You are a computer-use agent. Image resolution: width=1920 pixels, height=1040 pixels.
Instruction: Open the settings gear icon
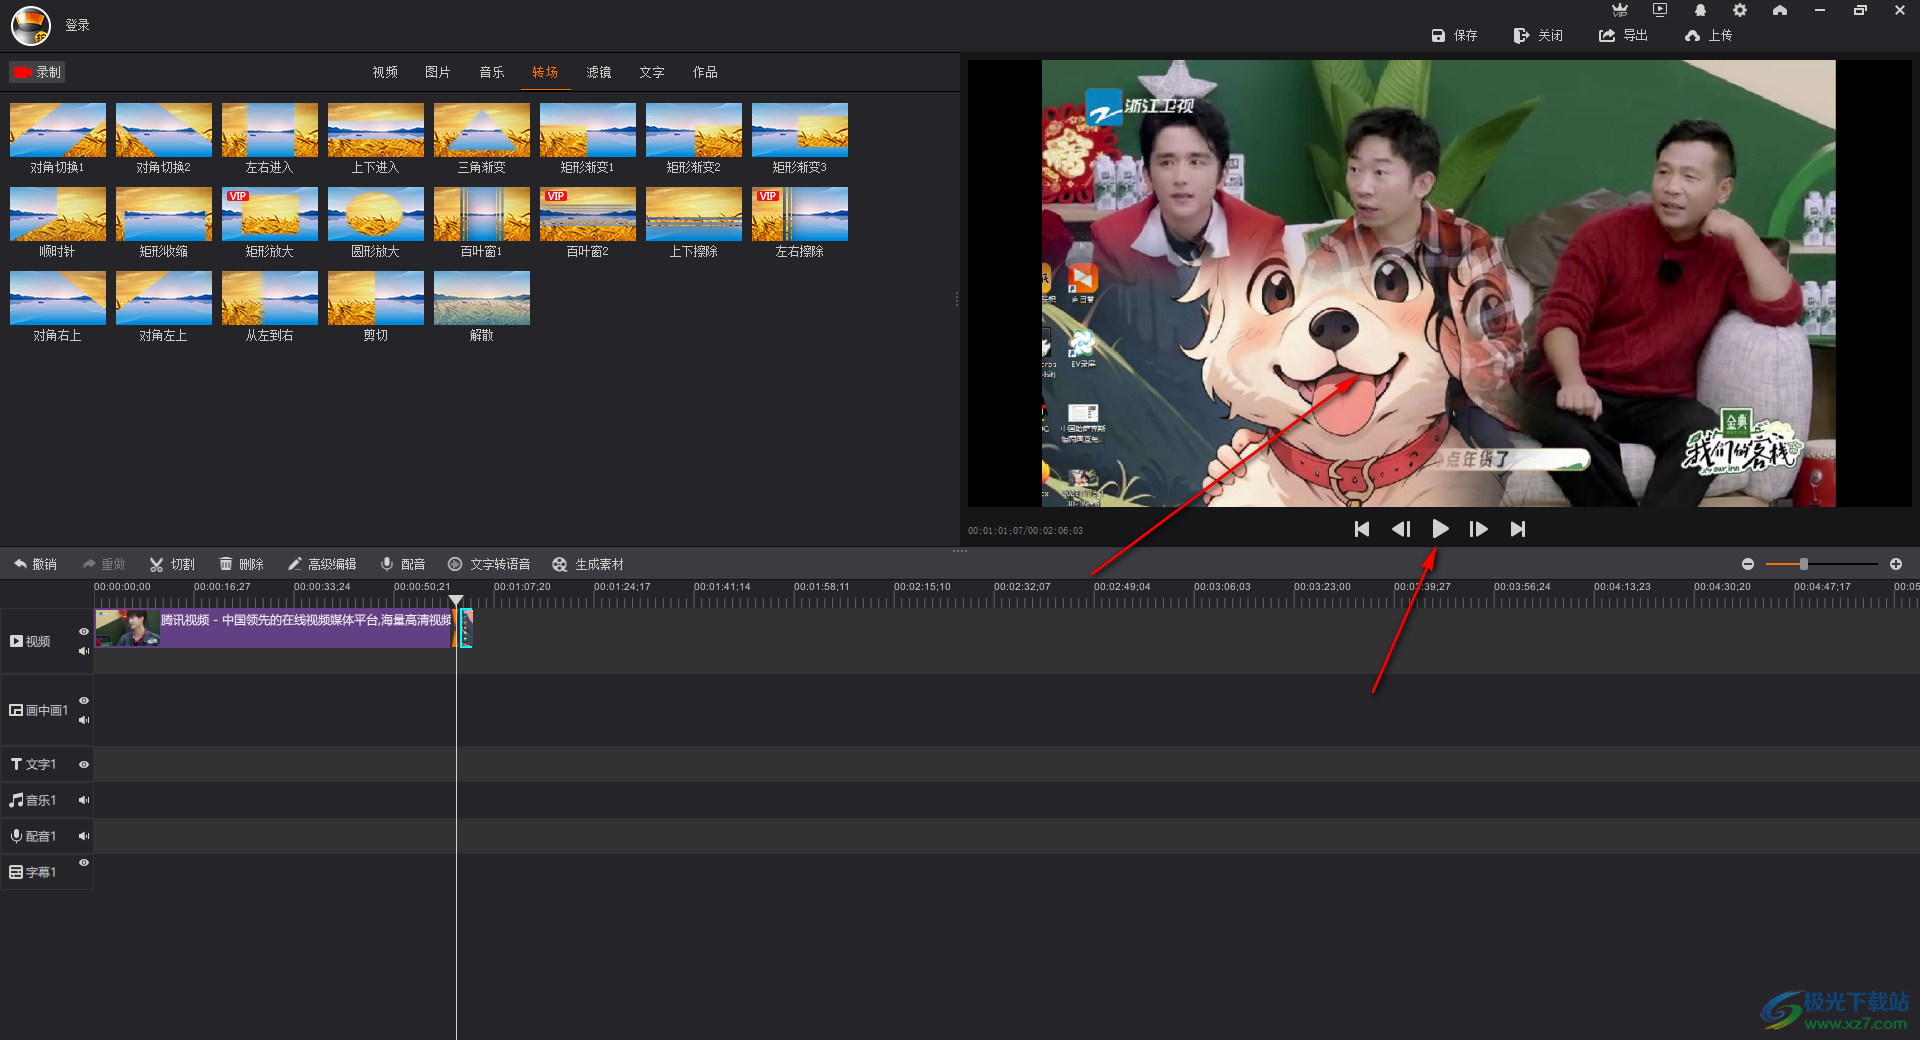point(1740,10)
